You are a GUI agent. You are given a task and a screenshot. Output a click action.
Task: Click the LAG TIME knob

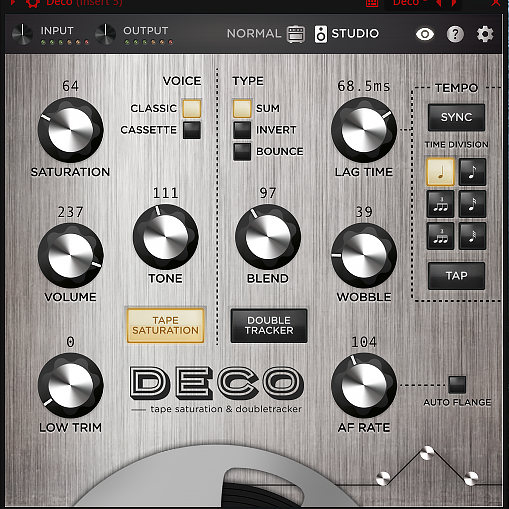(364, 130)
